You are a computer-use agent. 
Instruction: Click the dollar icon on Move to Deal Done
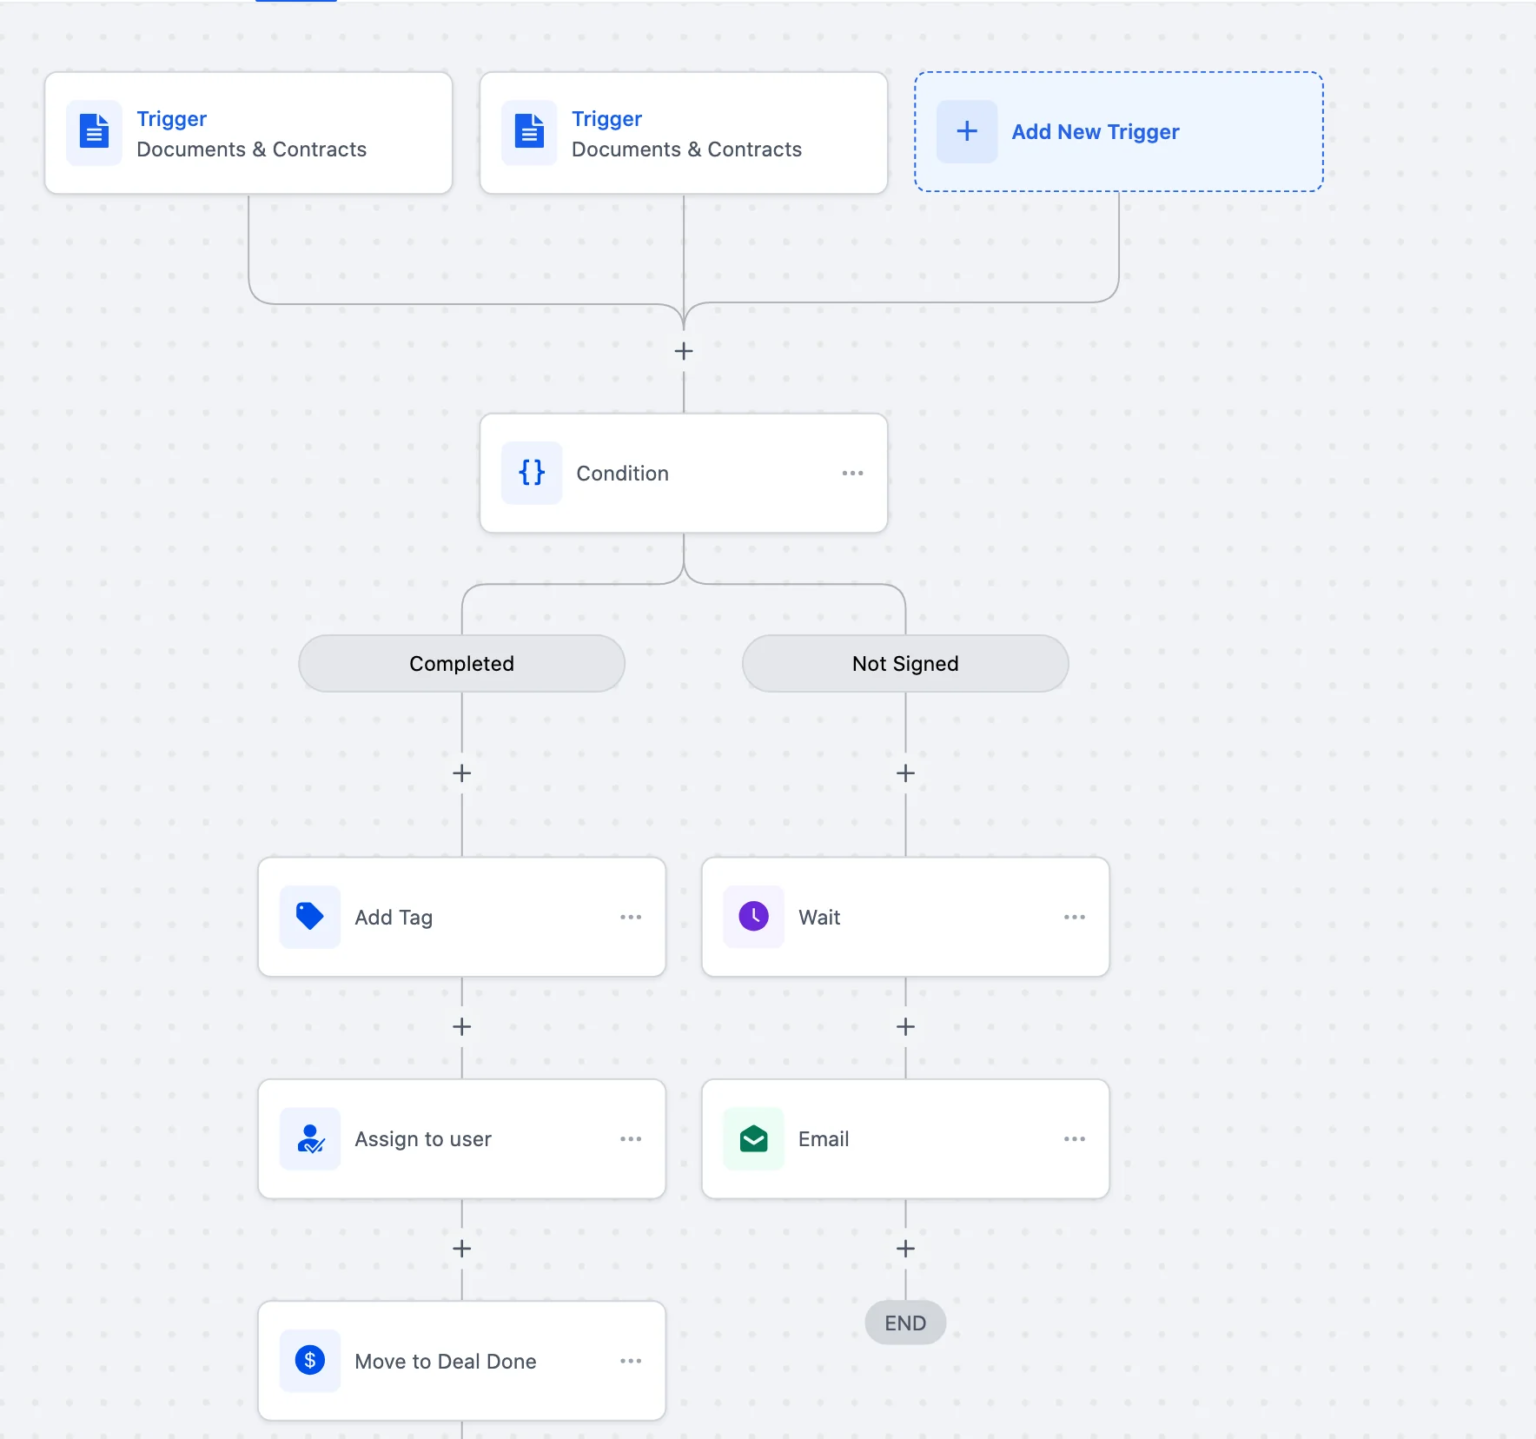tap(309, 1361)
